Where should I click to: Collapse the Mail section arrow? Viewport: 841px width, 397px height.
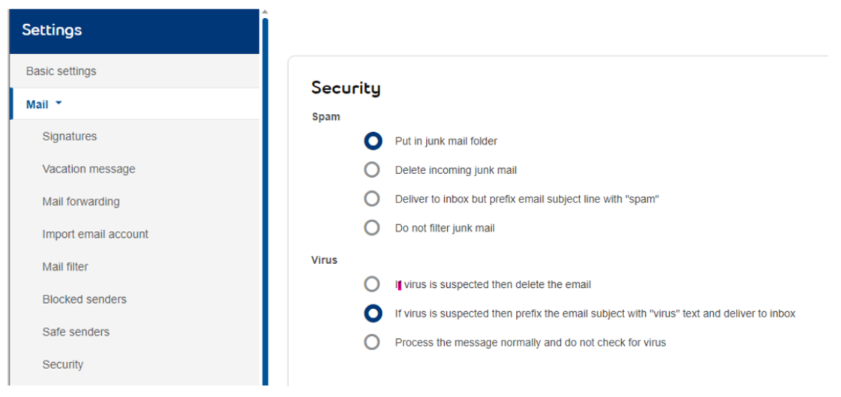58,104
